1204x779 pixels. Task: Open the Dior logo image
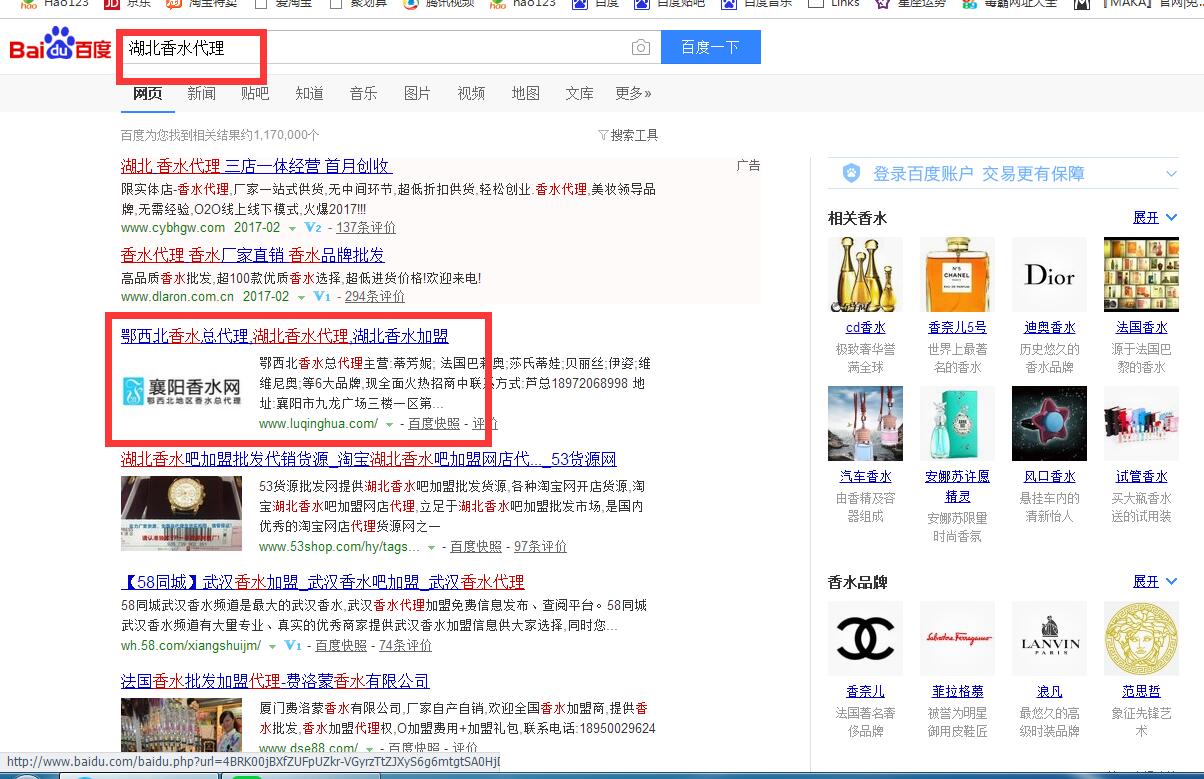point(1049,274)
